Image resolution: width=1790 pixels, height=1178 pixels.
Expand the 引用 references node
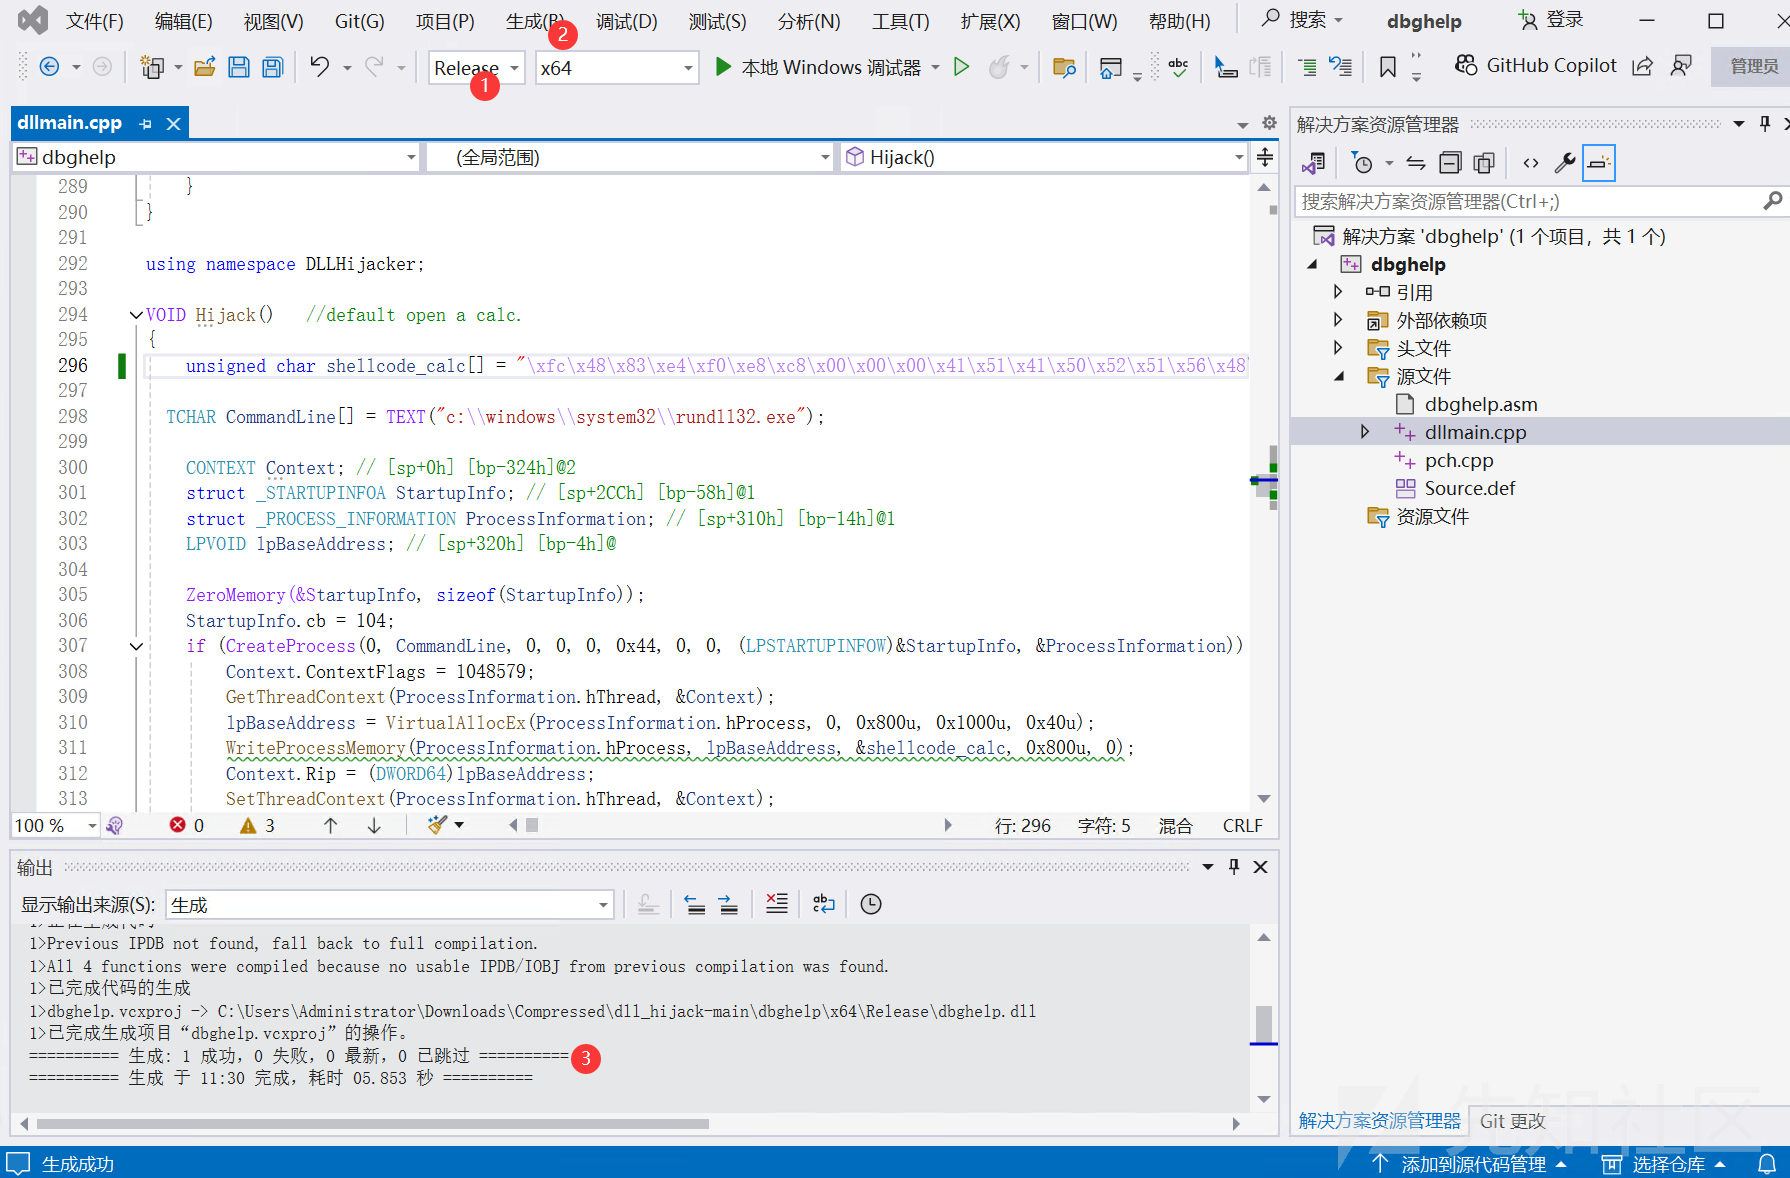coord(1338,292)
